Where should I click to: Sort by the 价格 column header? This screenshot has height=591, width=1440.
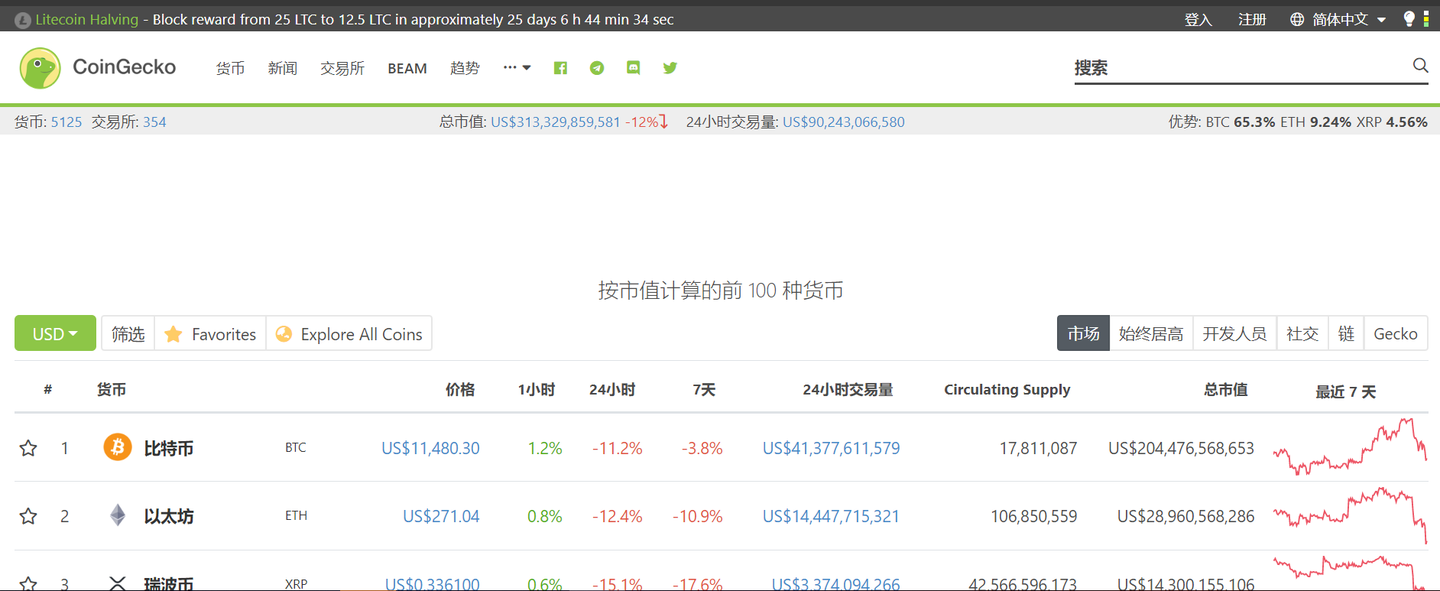point(460,390)
